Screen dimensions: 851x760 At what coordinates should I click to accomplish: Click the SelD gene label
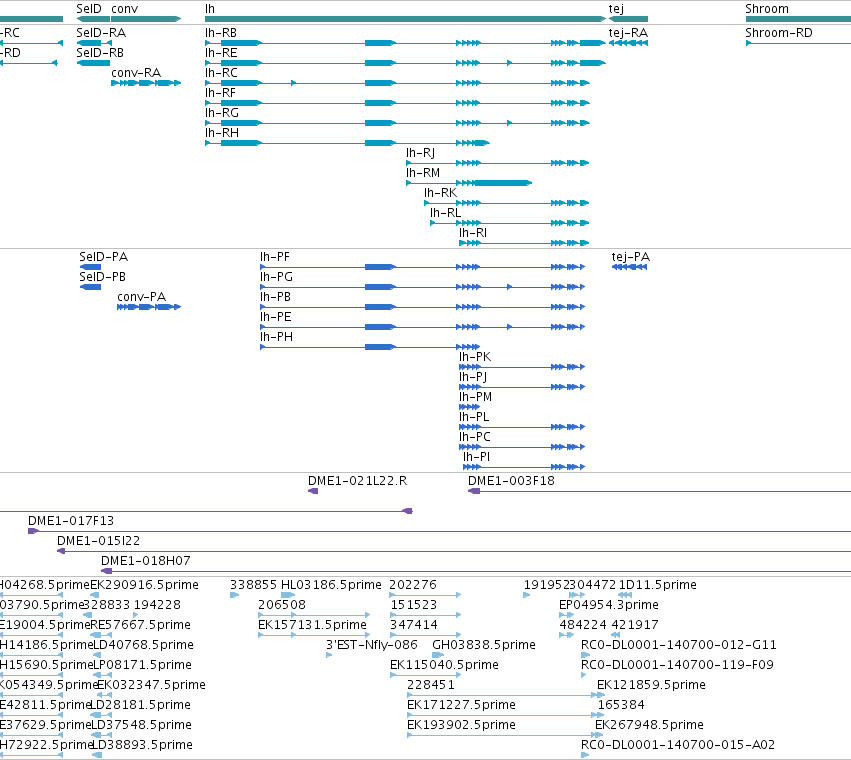click(x=89, y=9)
